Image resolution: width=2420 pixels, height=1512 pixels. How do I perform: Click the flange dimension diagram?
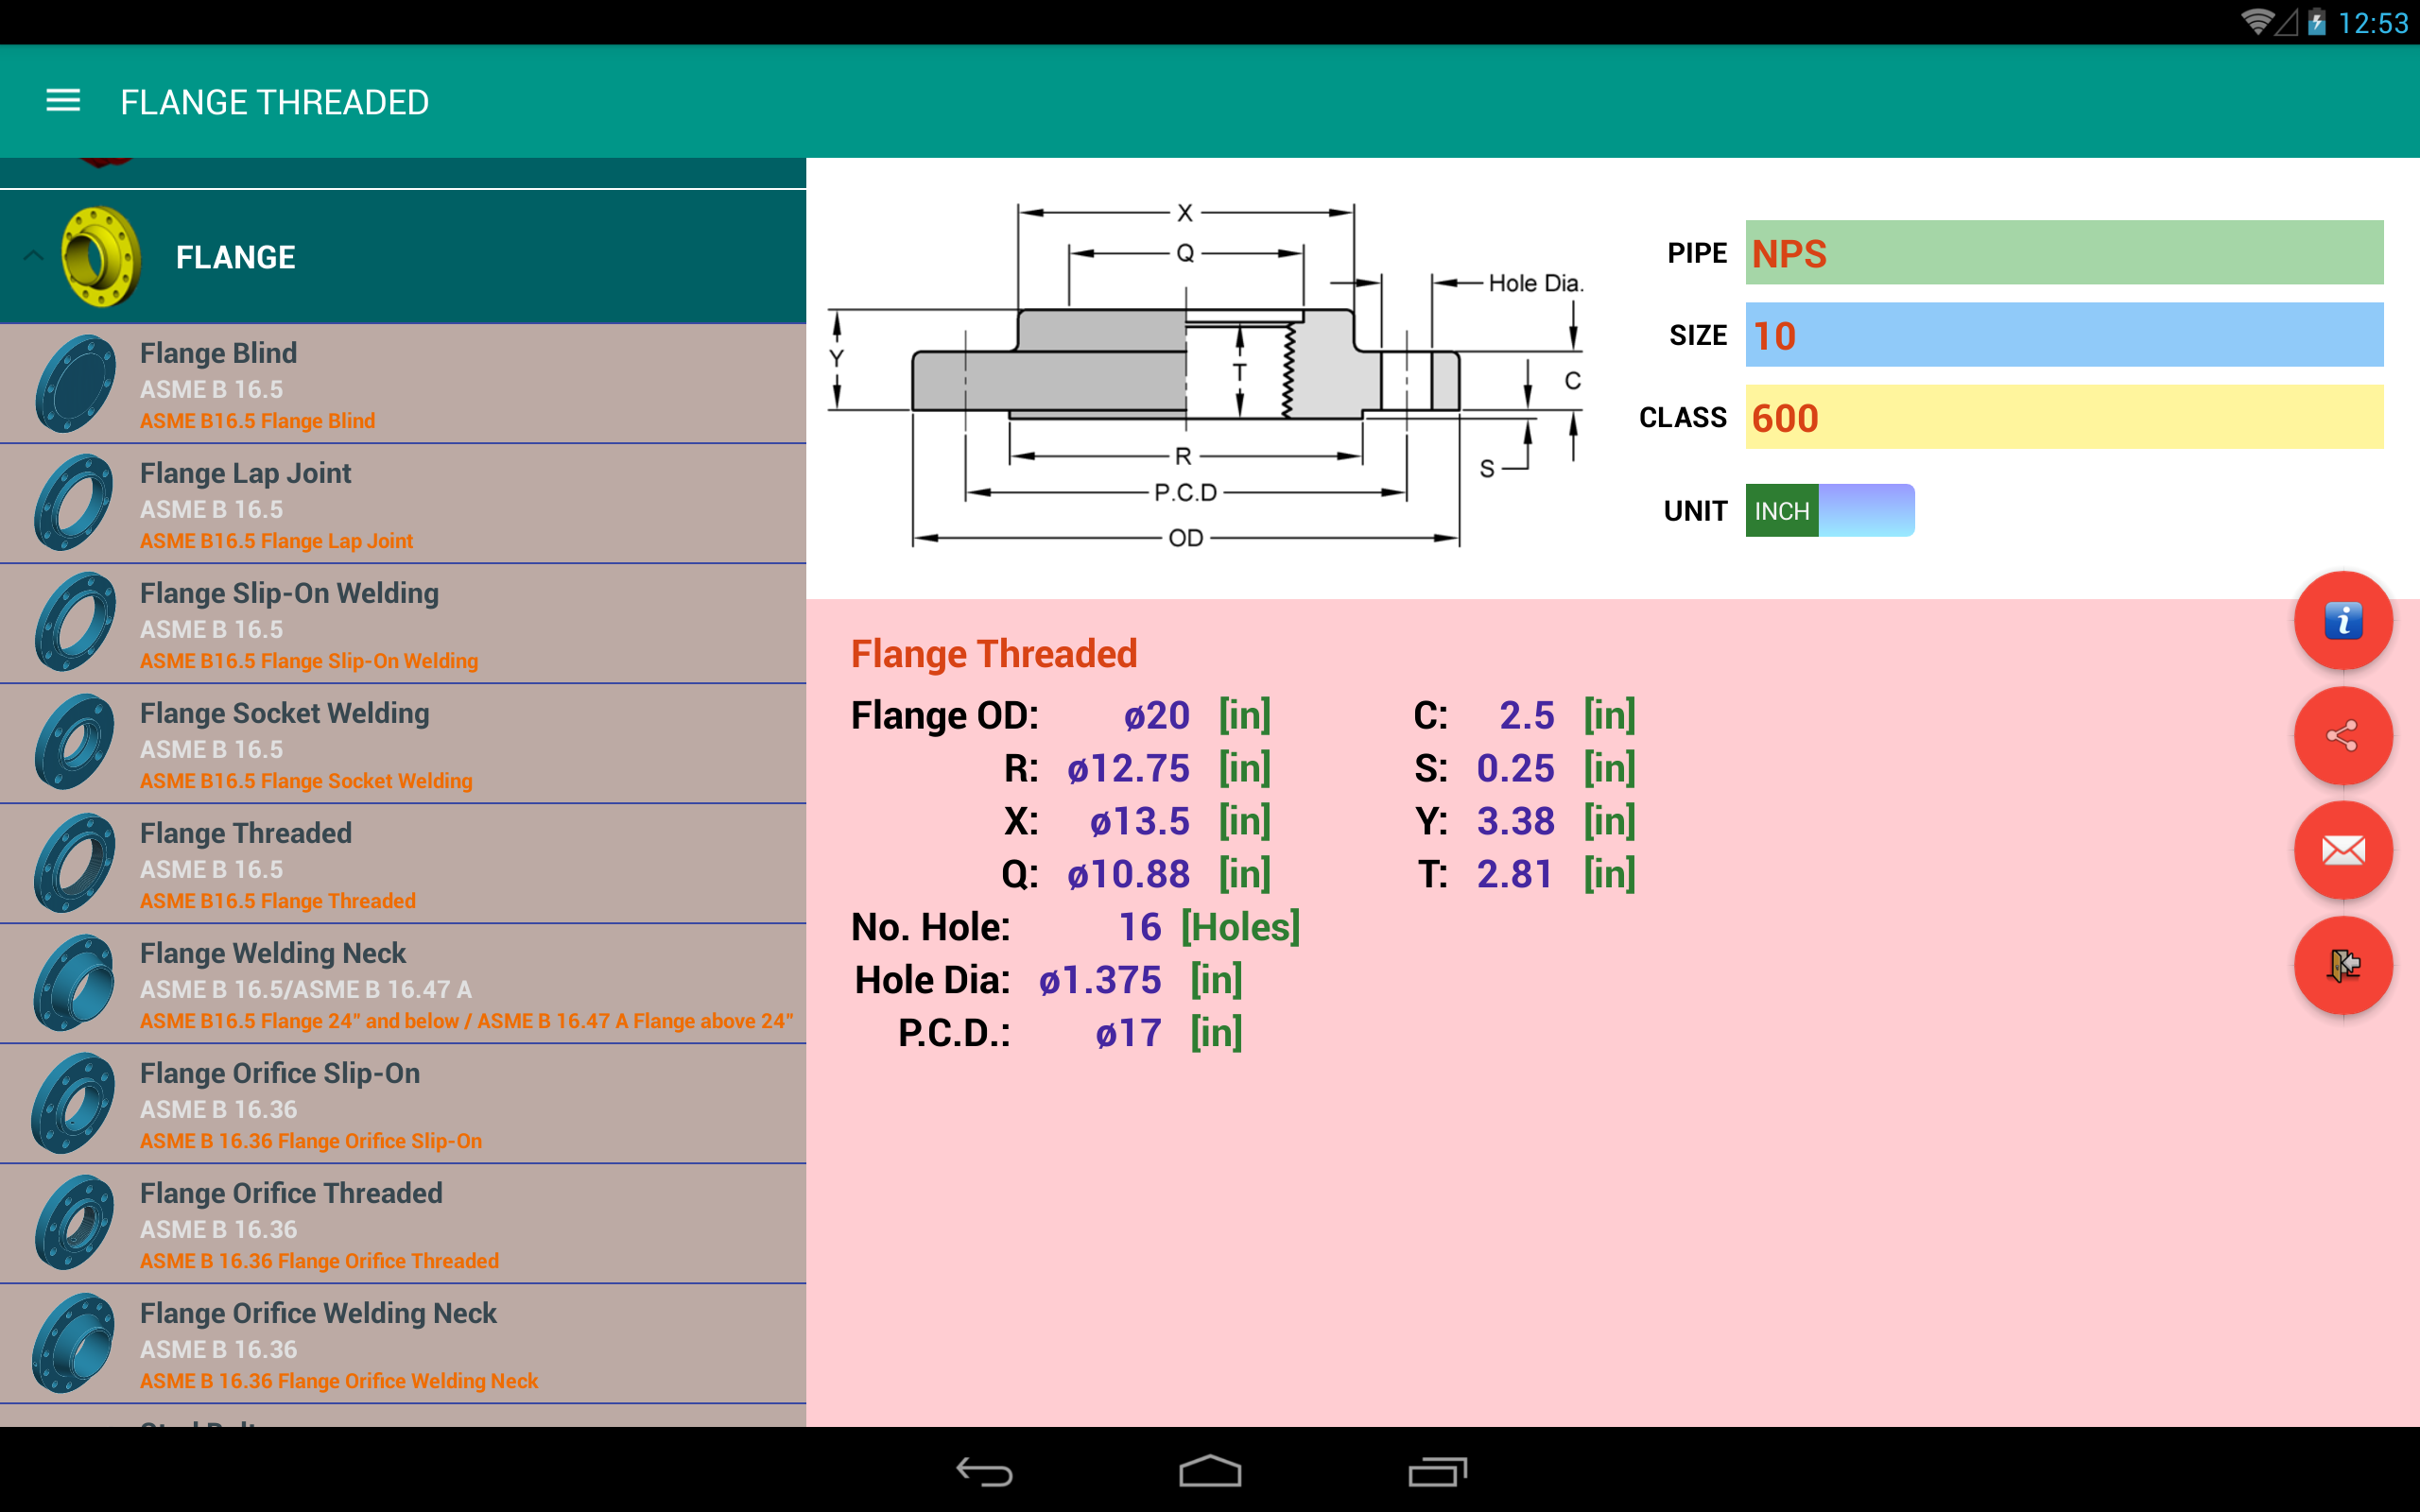pos(1206,375)
